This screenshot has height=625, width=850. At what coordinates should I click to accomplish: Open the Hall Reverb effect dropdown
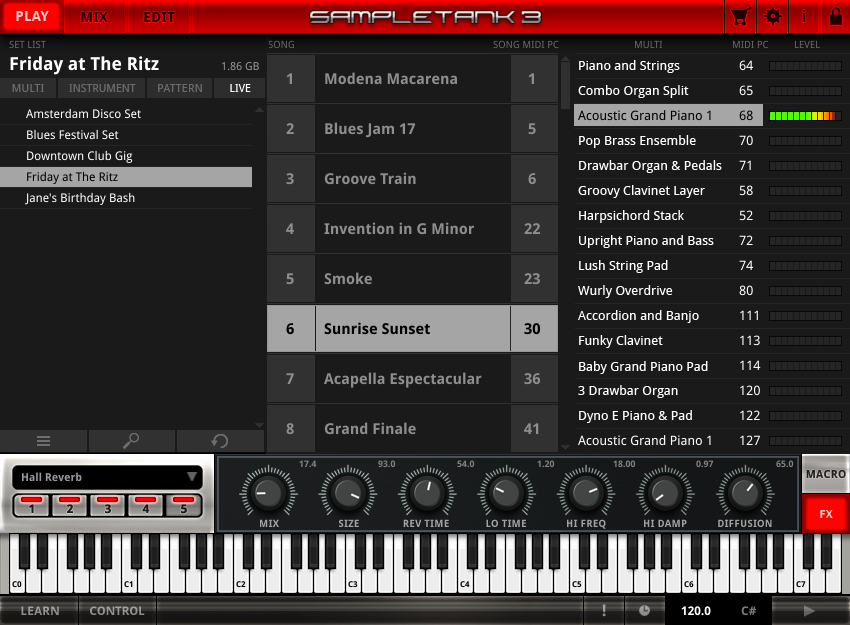(107, 477)
